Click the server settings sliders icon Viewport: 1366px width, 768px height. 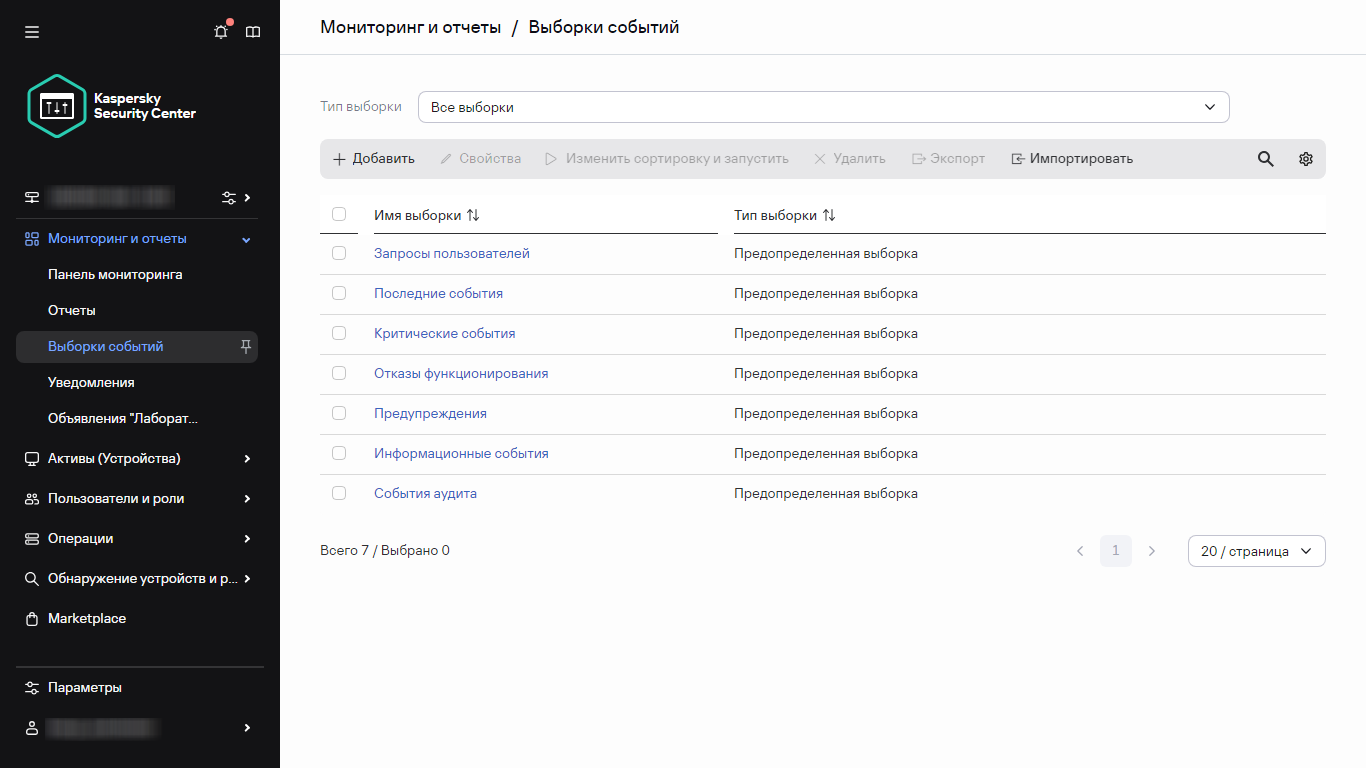point(229,197)
